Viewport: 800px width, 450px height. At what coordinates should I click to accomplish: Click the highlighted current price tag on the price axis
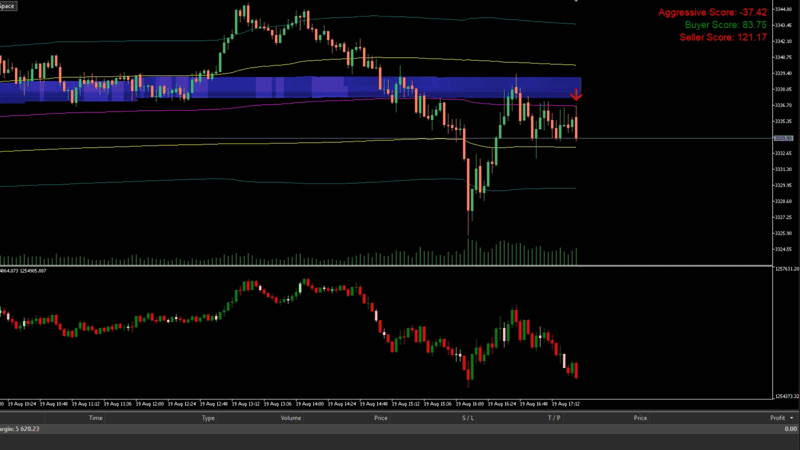(x=783, y=138)
